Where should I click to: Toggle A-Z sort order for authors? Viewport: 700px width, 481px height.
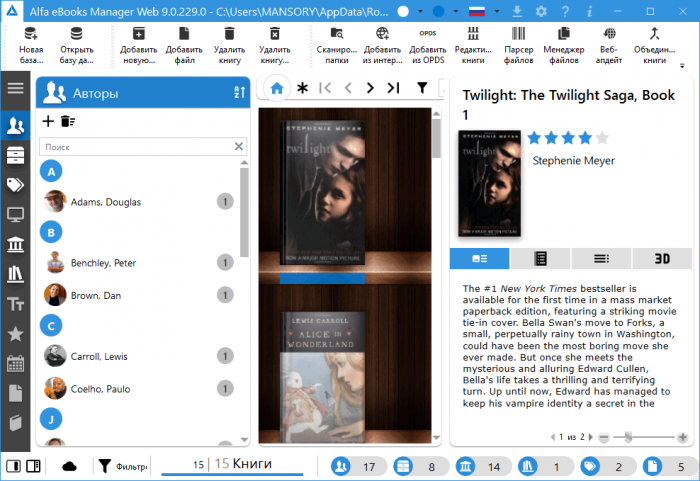click(238, 93)
